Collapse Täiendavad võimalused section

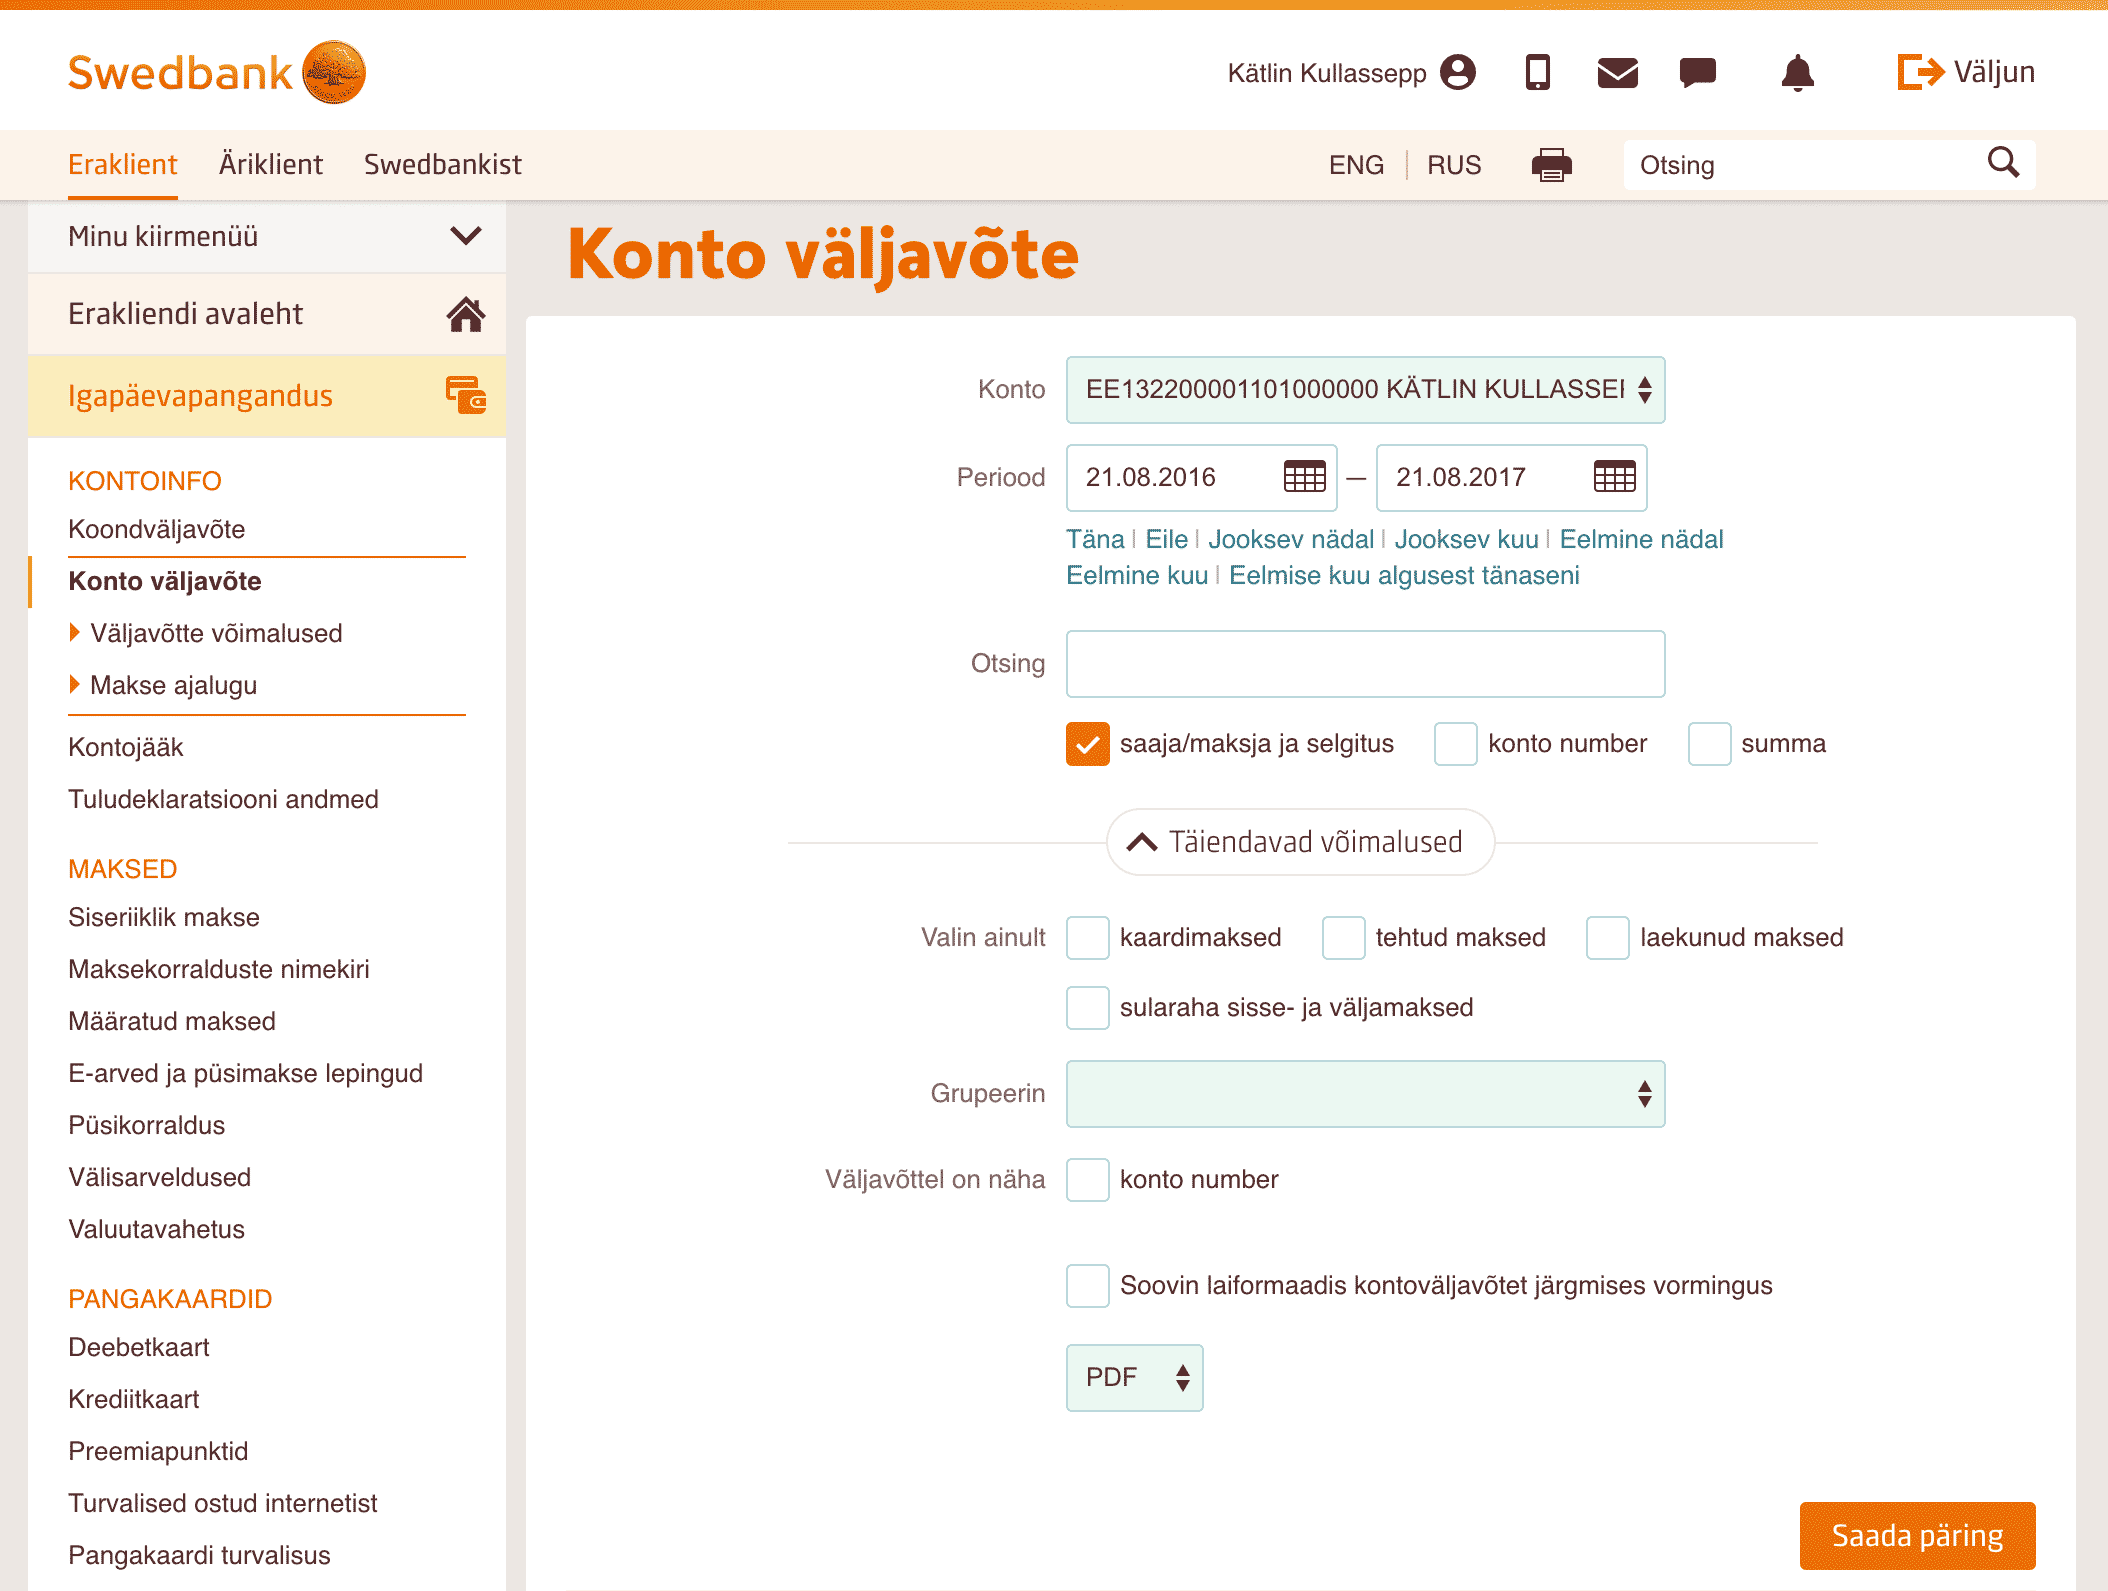(1300, 842)
